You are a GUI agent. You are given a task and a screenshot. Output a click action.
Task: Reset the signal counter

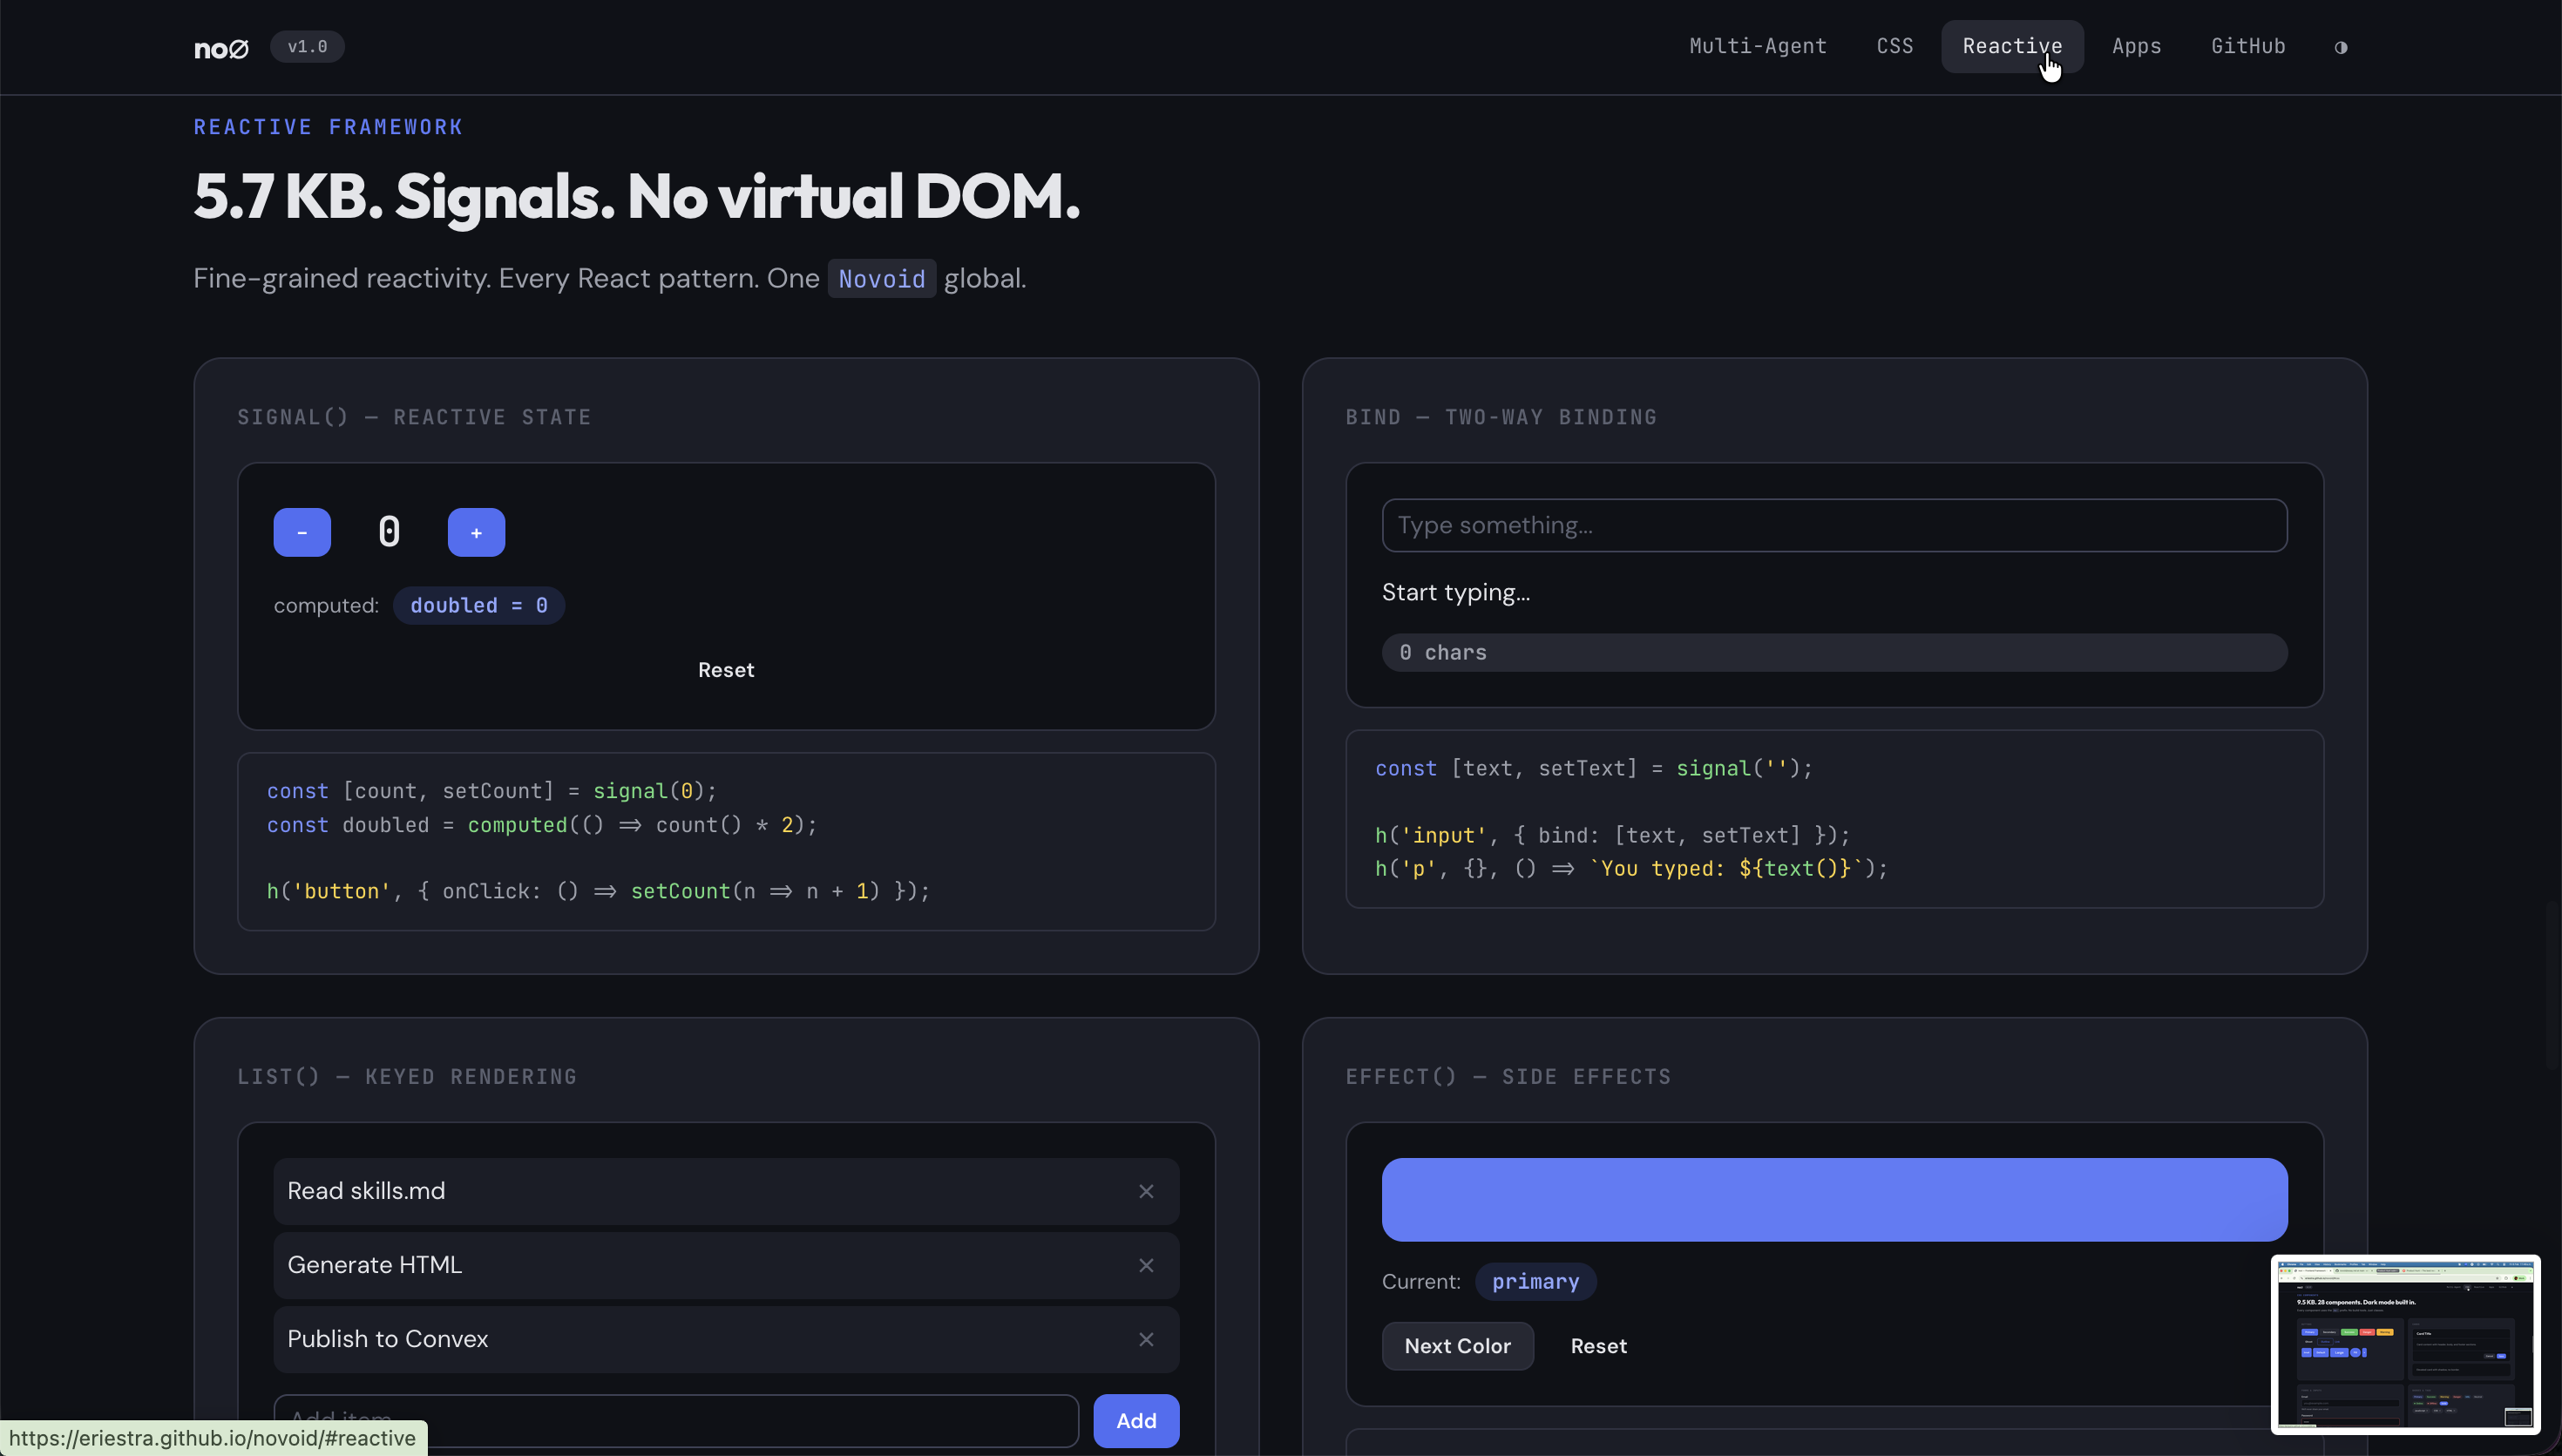(x=726, y=670)
